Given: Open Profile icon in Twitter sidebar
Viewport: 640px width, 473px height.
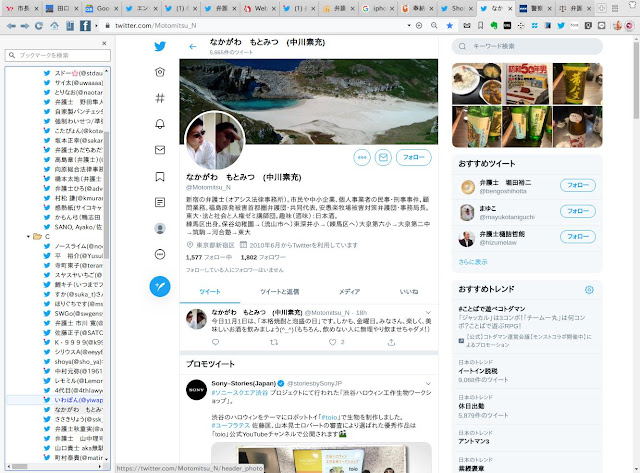Looking at the screenshot, I should point(160,229).
